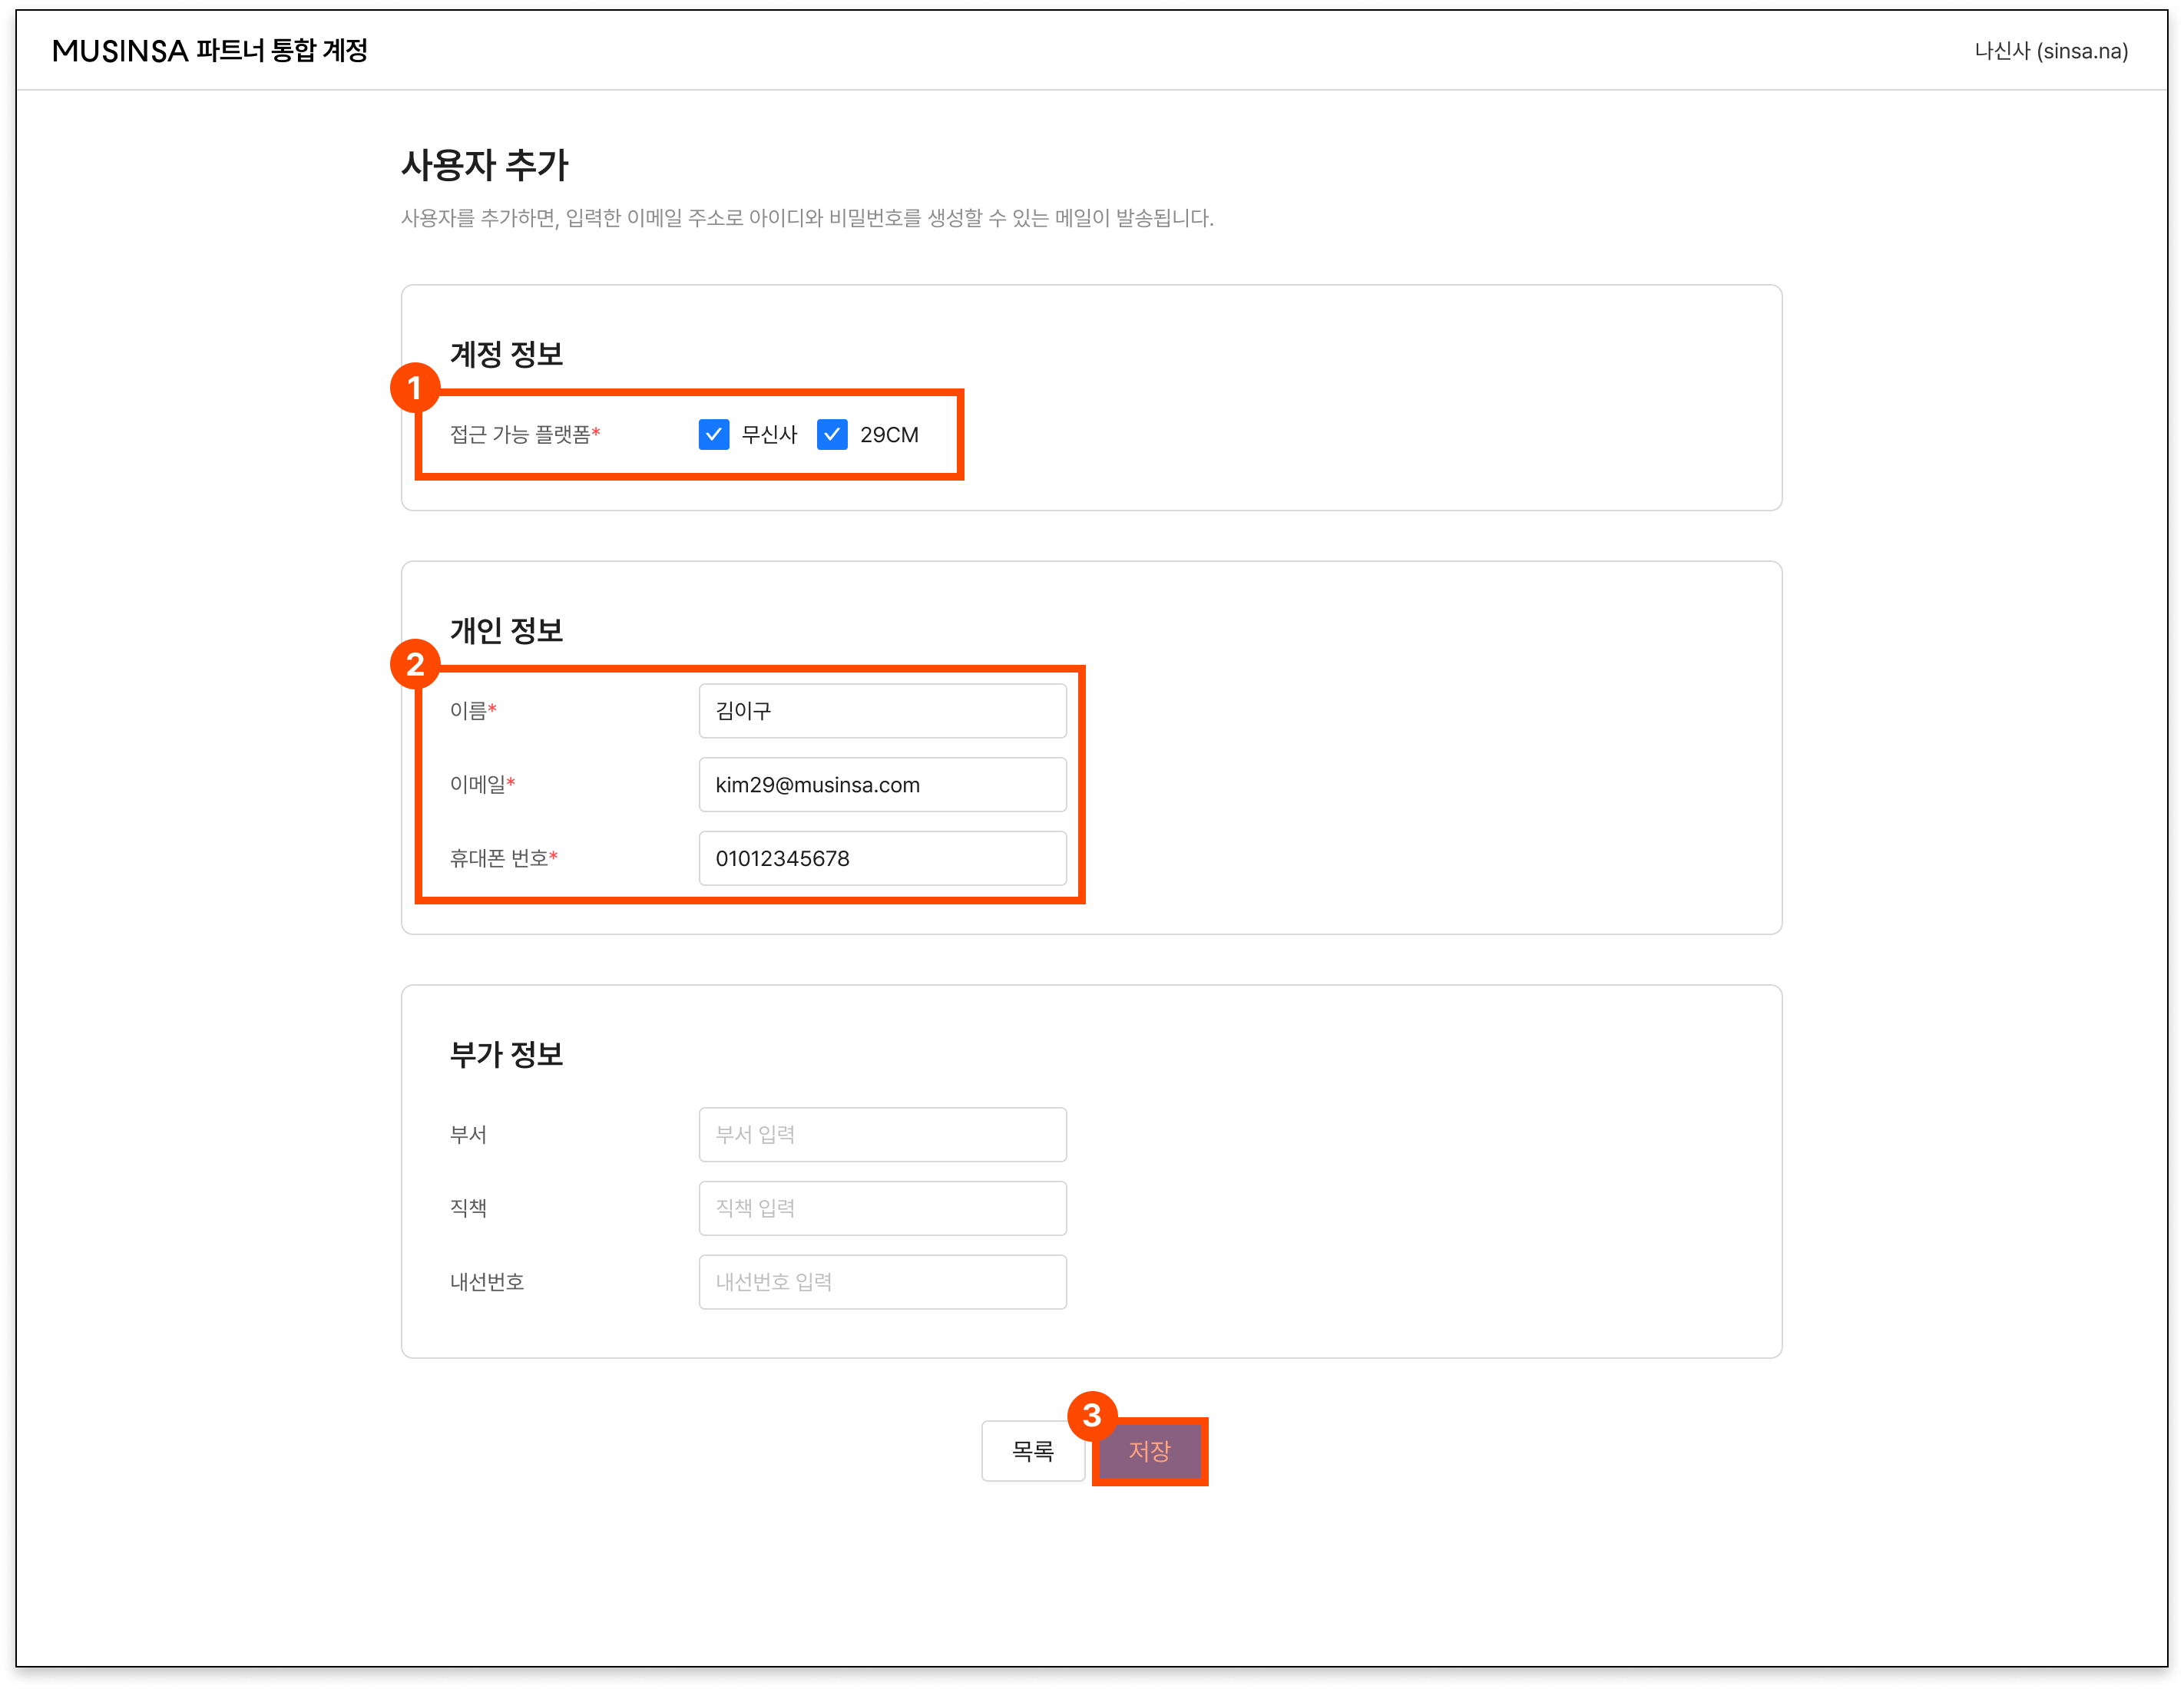Focus the 내선번호 extension input field
Screen dimensions: 2184x1689
point(882,1282)
